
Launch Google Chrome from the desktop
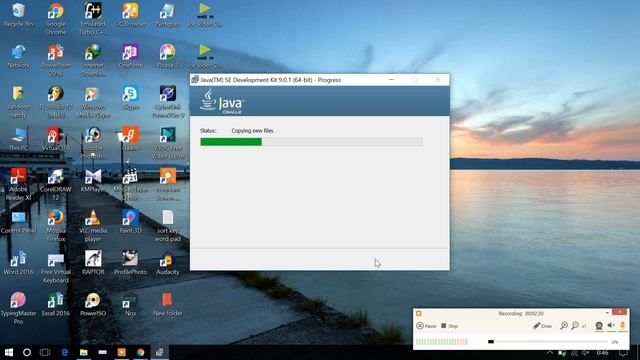[x=56, y=19]
